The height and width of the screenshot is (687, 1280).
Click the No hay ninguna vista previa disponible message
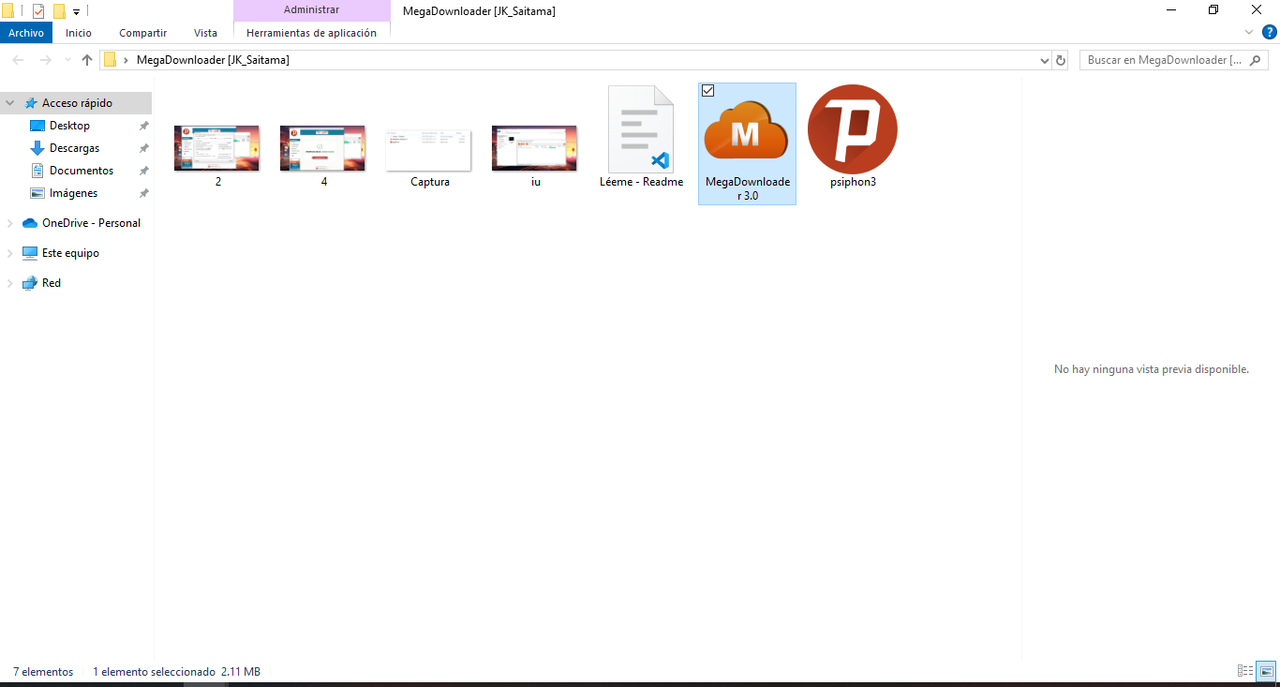pyautogui.click(x=1151, y=369)
